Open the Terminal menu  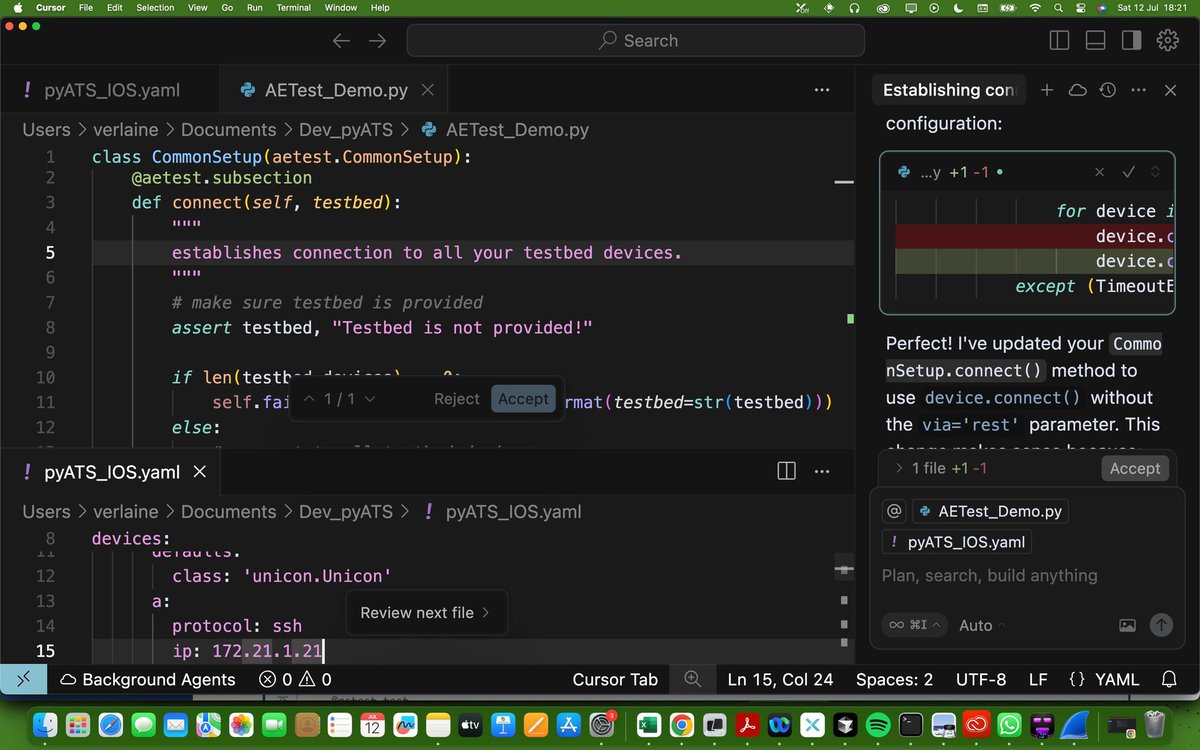coord(293,7)
